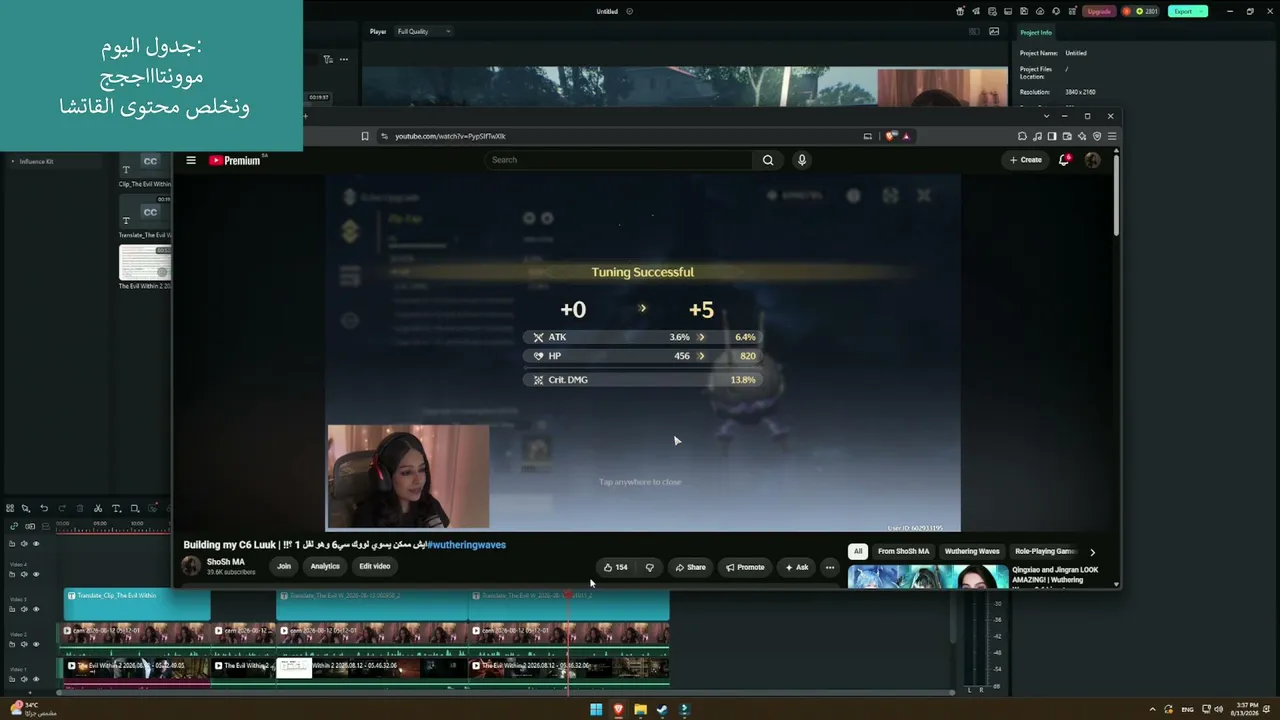Click the Join channel button
This screenshot has width=1280, height=720.
pyautogui.click(x=284, y=566)
